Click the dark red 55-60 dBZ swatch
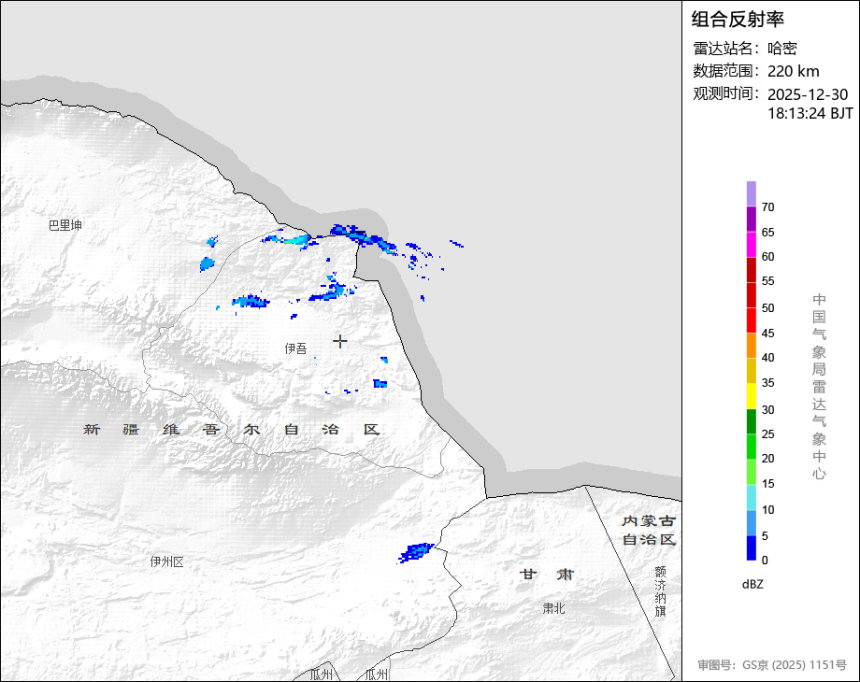860x682 pixels. tap(751, 269)
